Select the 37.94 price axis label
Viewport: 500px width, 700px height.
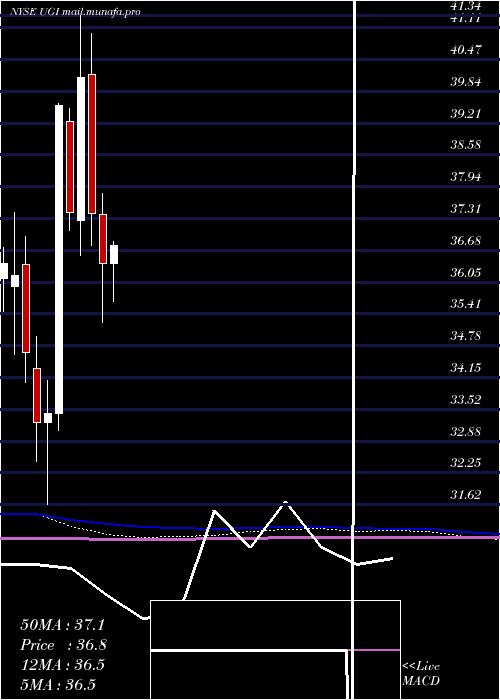[467, 177]
